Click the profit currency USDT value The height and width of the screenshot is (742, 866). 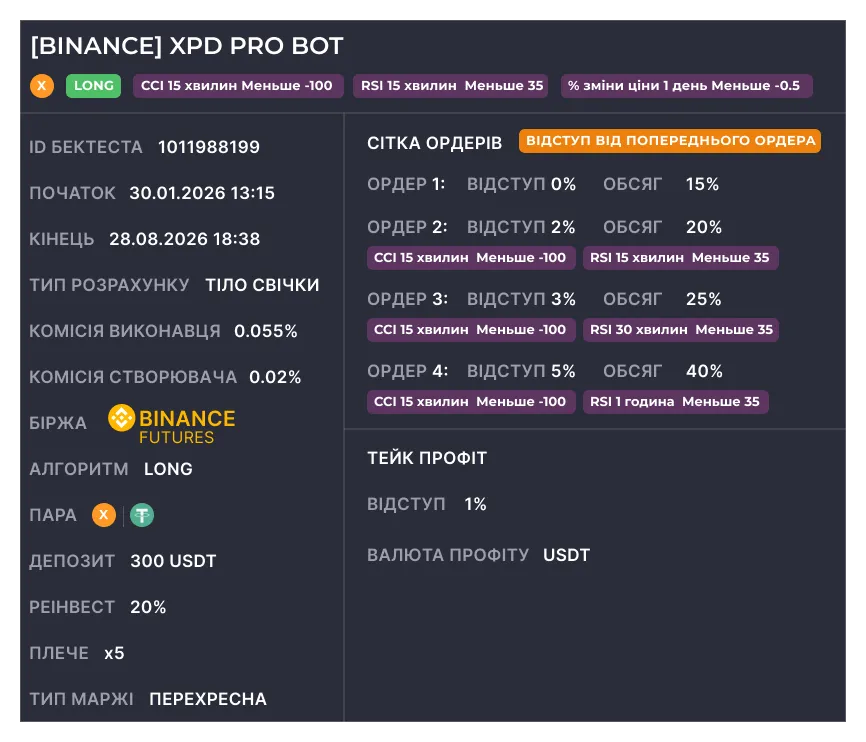pyautogui.click(x=567, y=555)
